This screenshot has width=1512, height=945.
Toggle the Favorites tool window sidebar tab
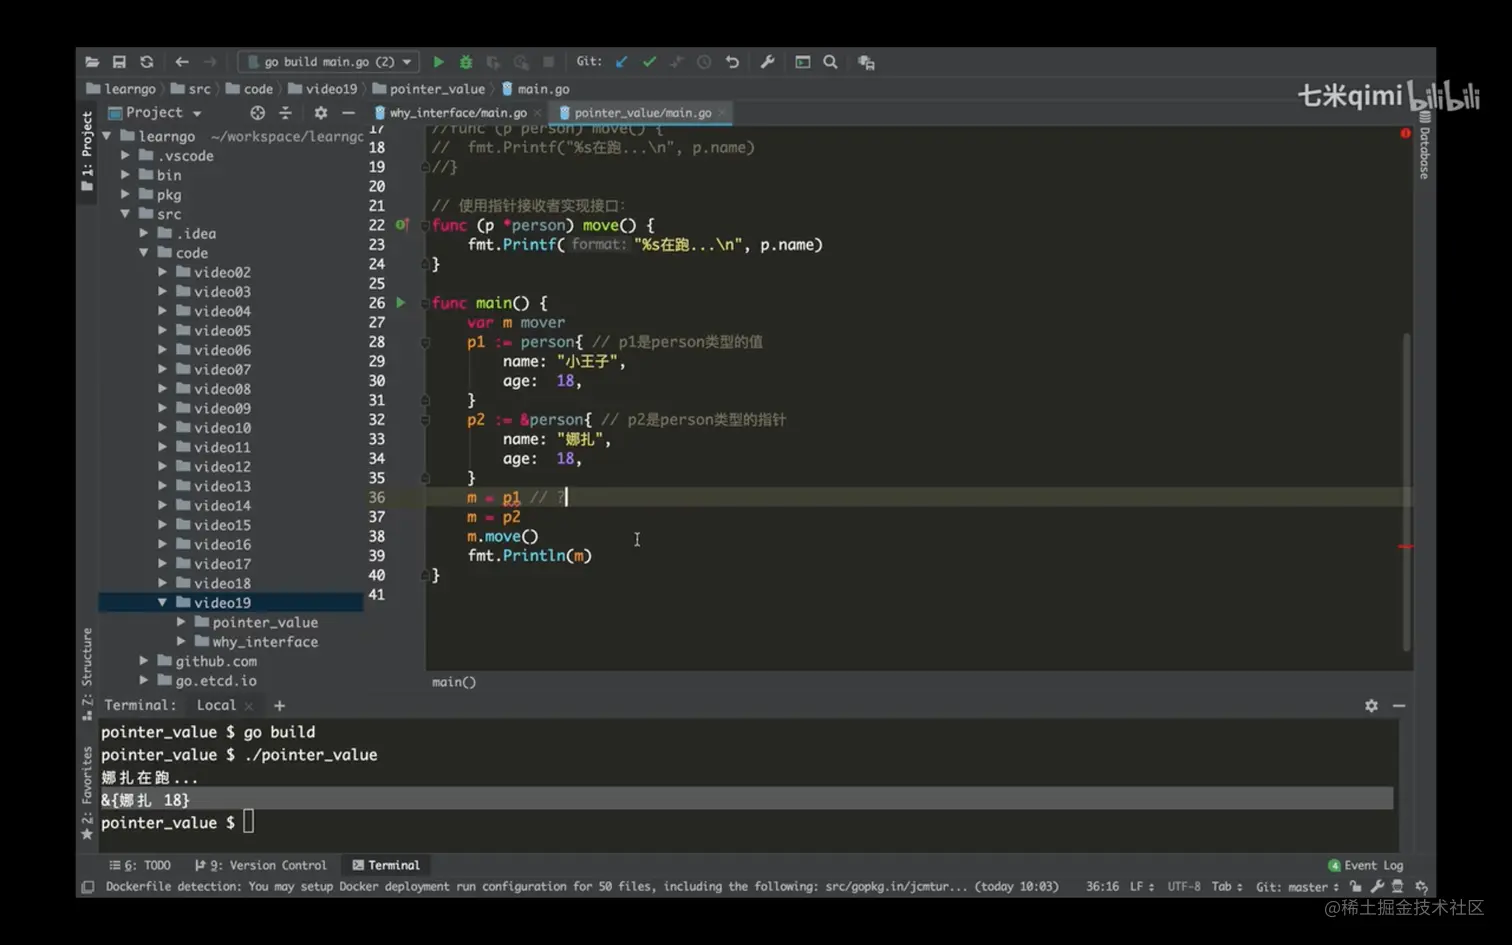87,790
